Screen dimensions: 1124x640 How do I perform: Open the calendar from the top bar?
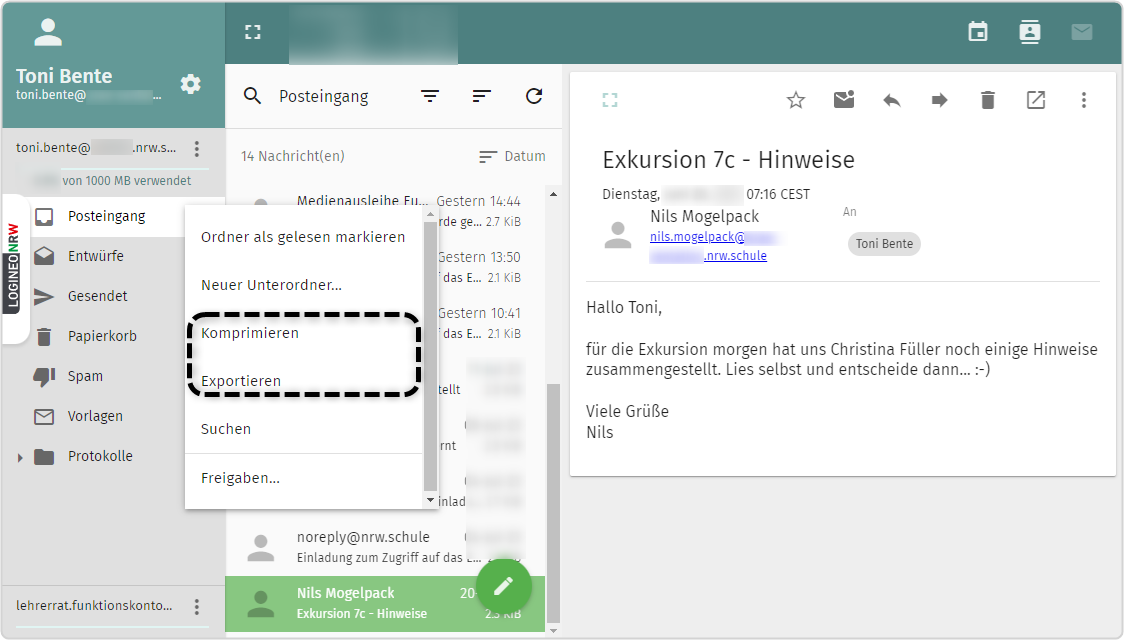click(977, 31)
